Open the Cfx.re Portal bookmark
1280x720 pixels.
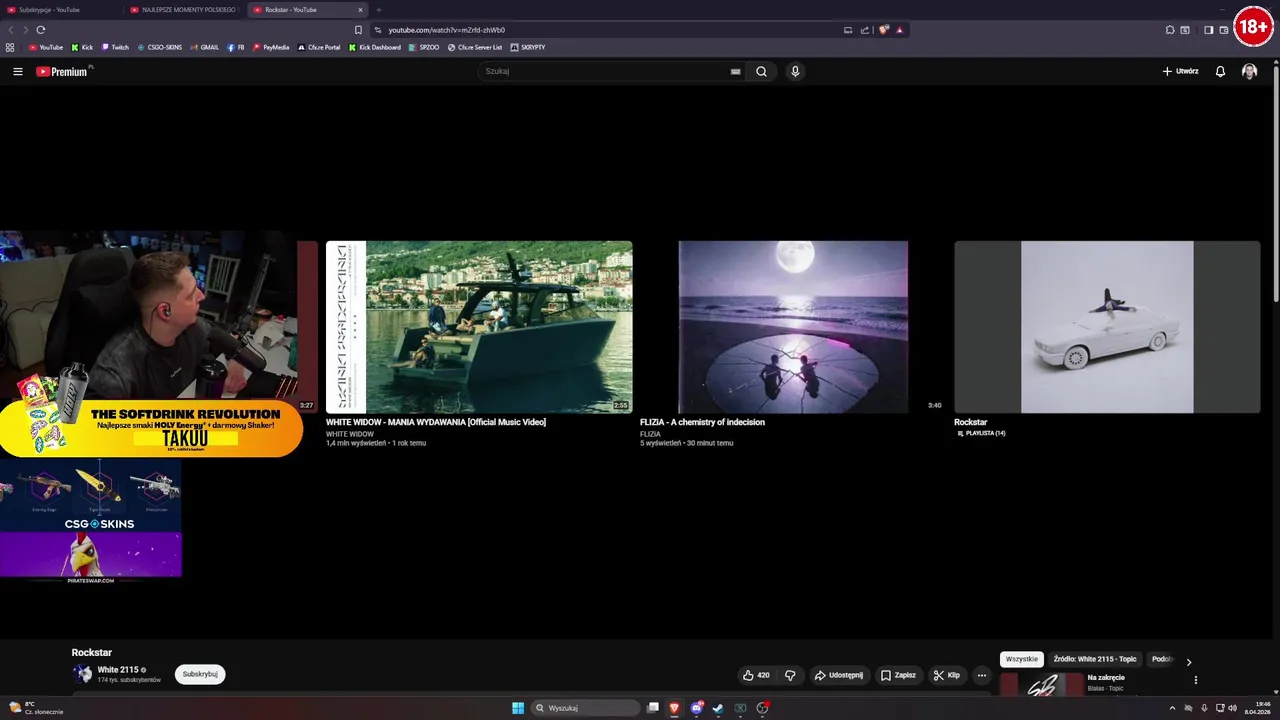click(x=319, y=47)
